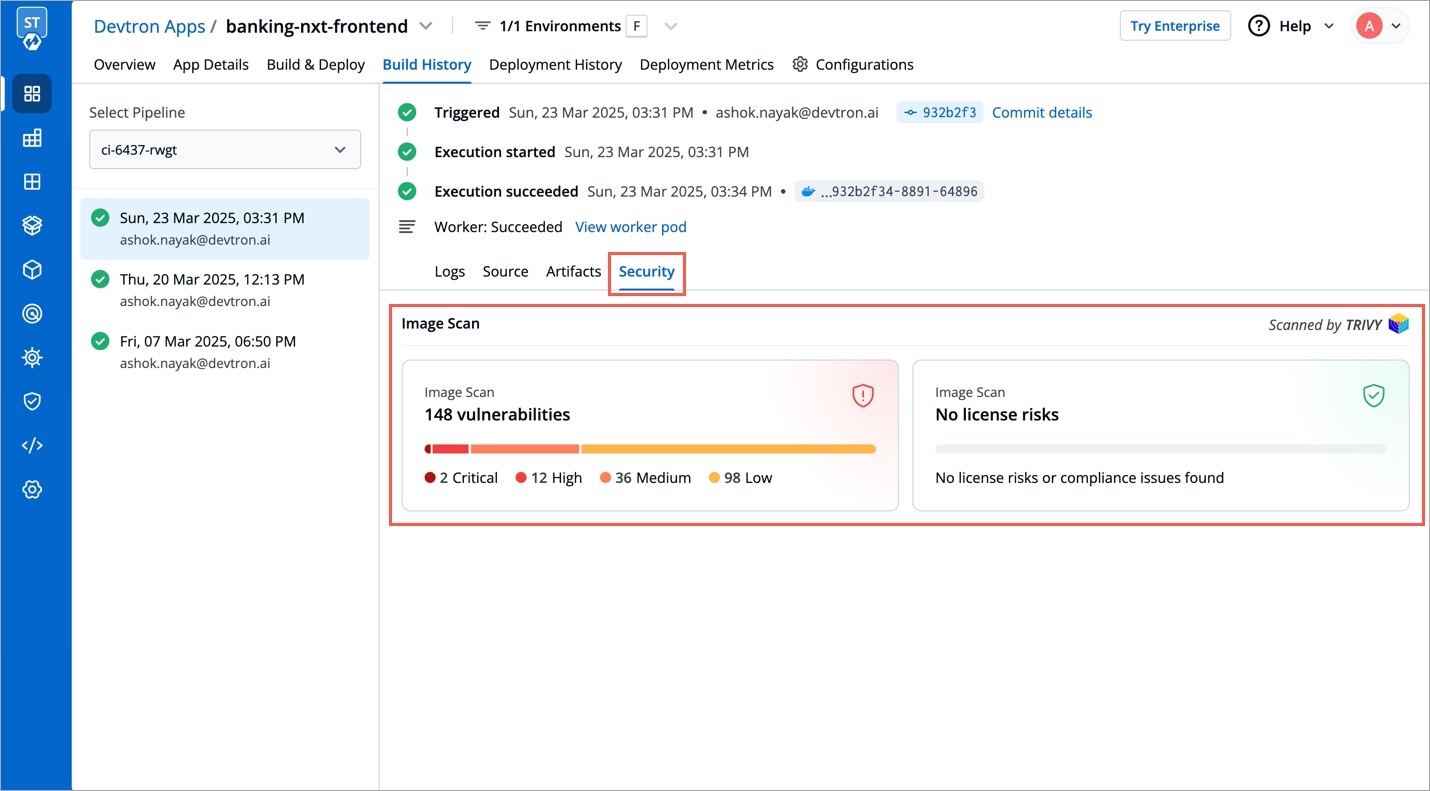This screenshot has width=1430, height=791.
Task: Click the F environment badge
Action: 636,26
